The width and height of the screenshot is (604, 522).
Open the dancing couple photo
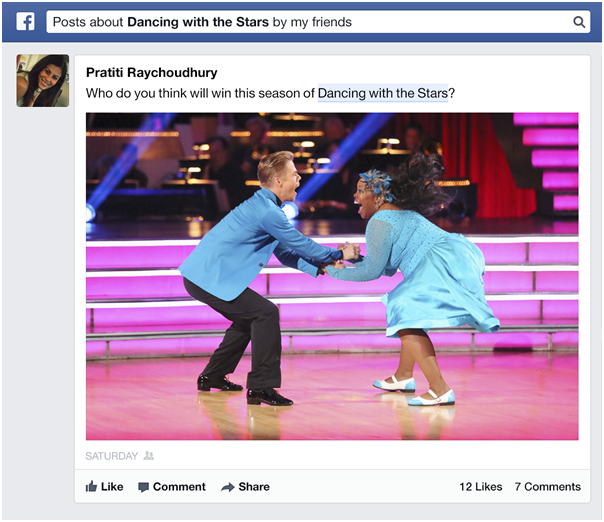tap(332, 276)
